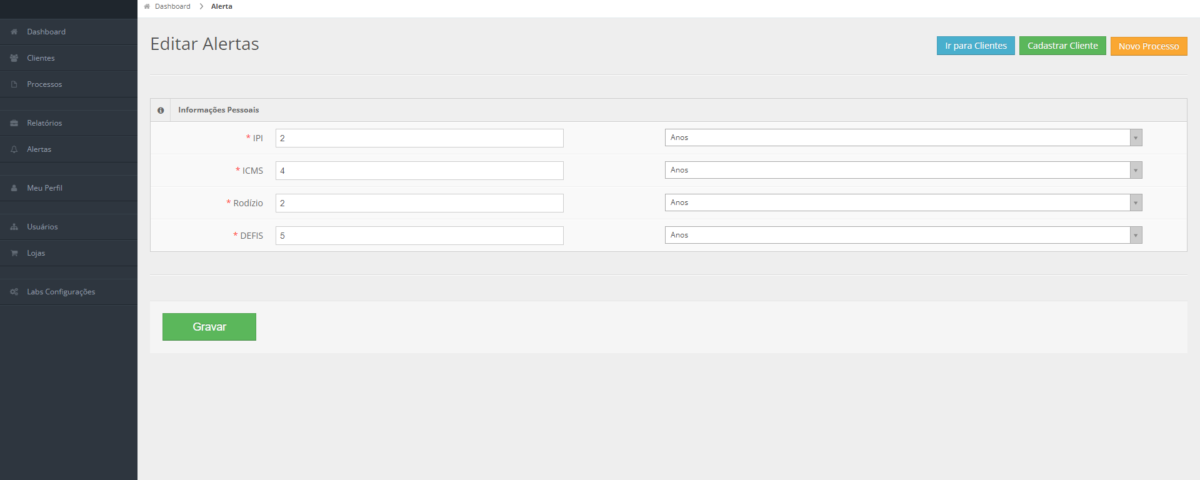Click the Processos file icon
Viewport: 1200px width, 480px height.
[x=14, y=84]
